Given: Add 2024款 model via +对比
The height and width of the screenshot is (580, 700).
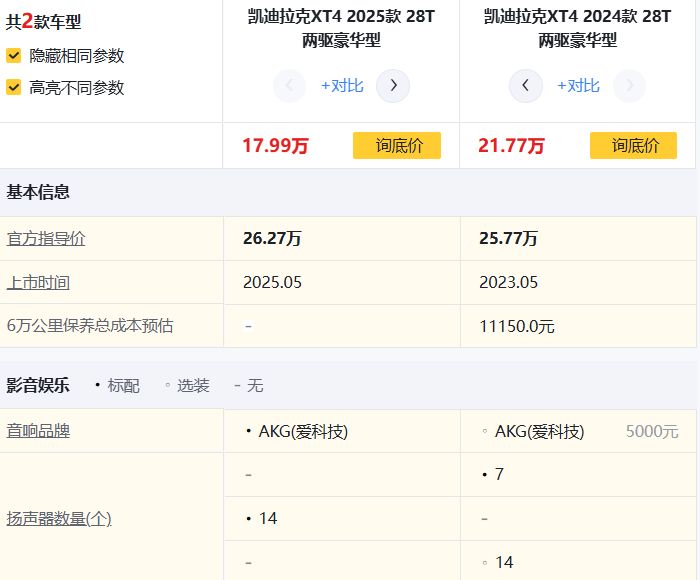Looking at the screenshot, I should tap(578, 85).
